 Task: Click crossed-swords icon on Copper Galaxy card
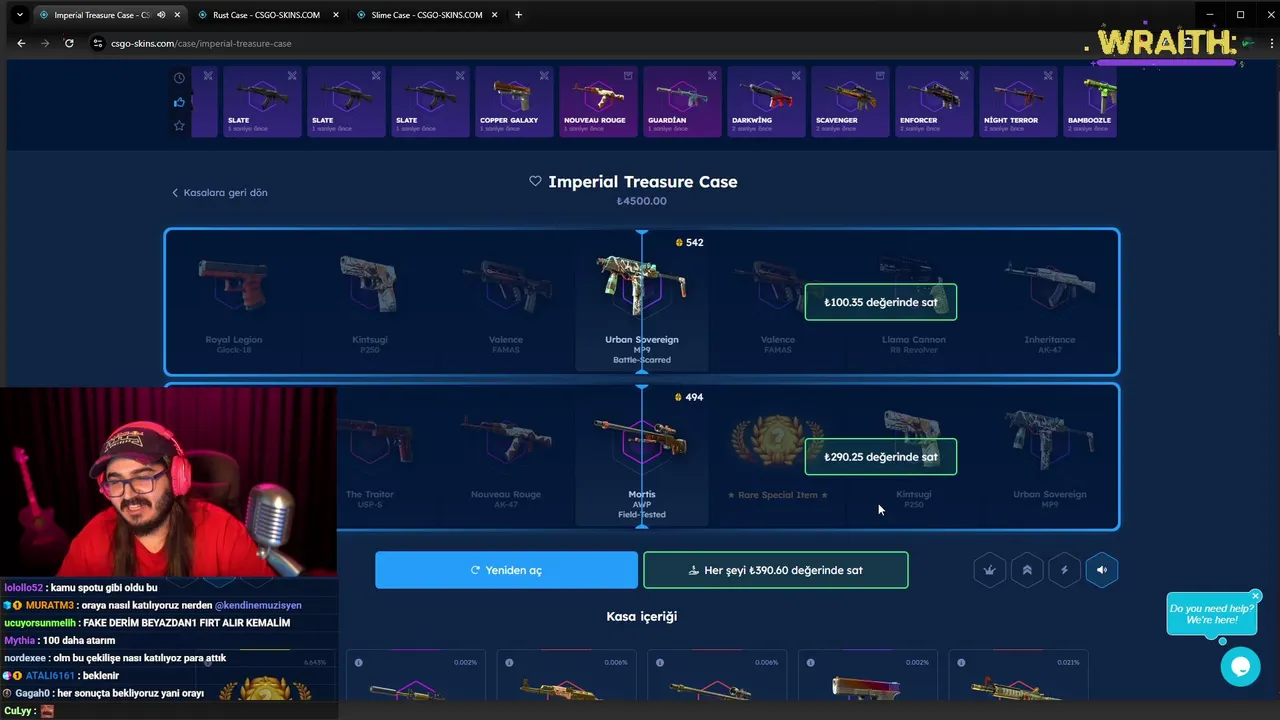(544, 75)
